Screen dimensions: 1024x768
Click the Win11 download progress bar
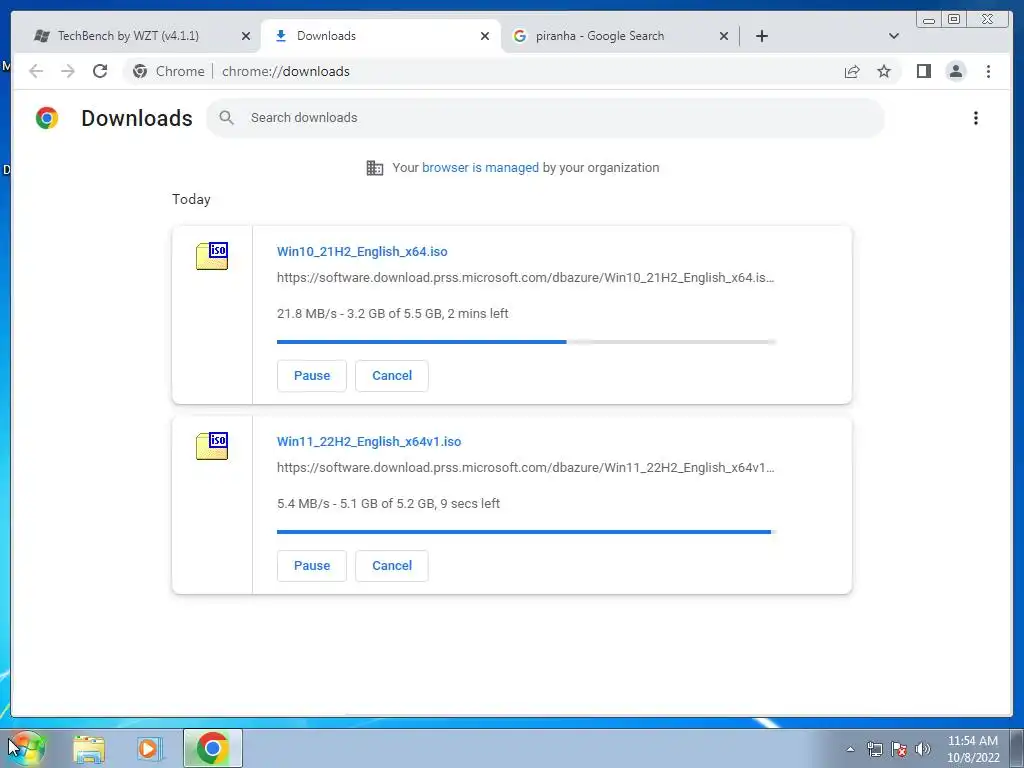point(526,532)
